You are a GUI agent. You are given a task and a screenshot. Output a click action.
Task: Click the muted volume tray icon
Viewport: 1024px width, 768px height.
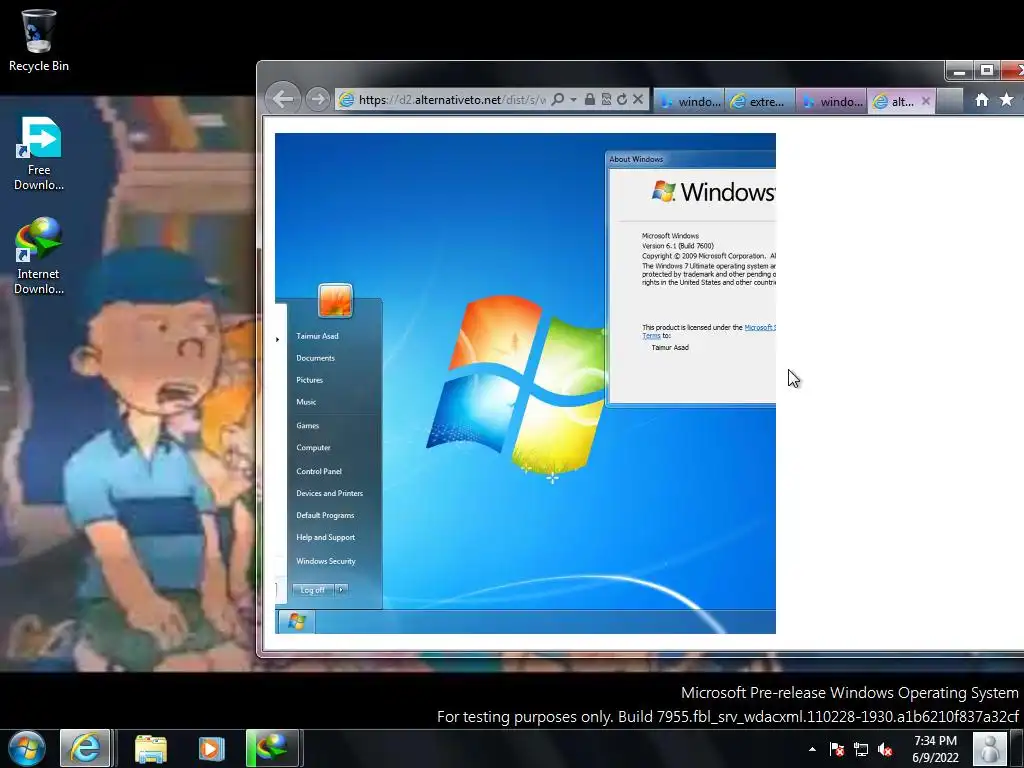[x=885, y=749]
